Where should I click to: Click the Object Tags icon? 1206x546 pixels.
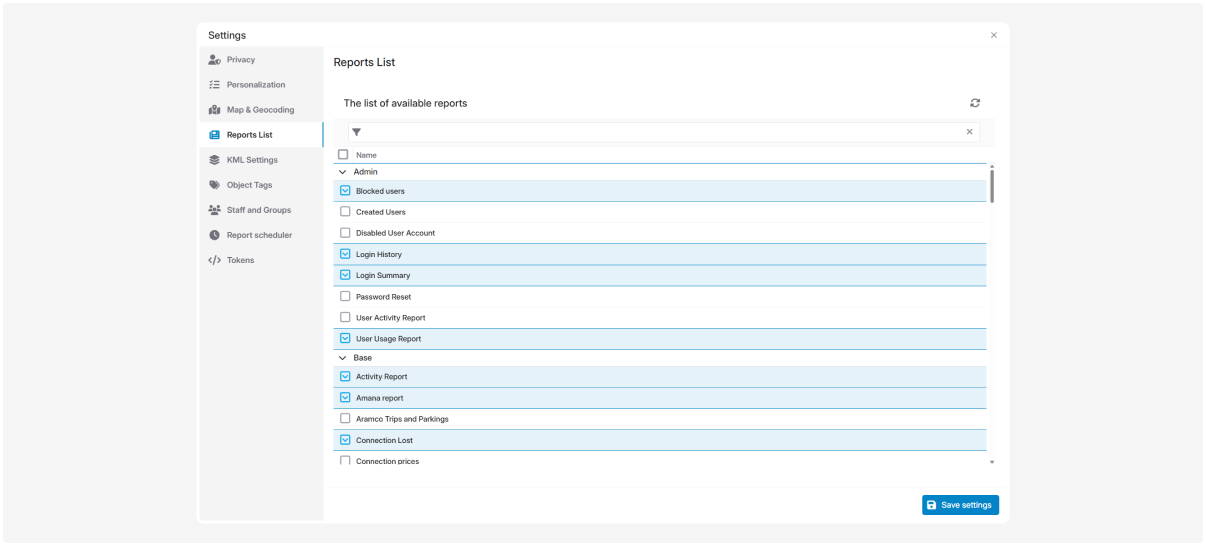pyautogui.click(x=214, y=185)
